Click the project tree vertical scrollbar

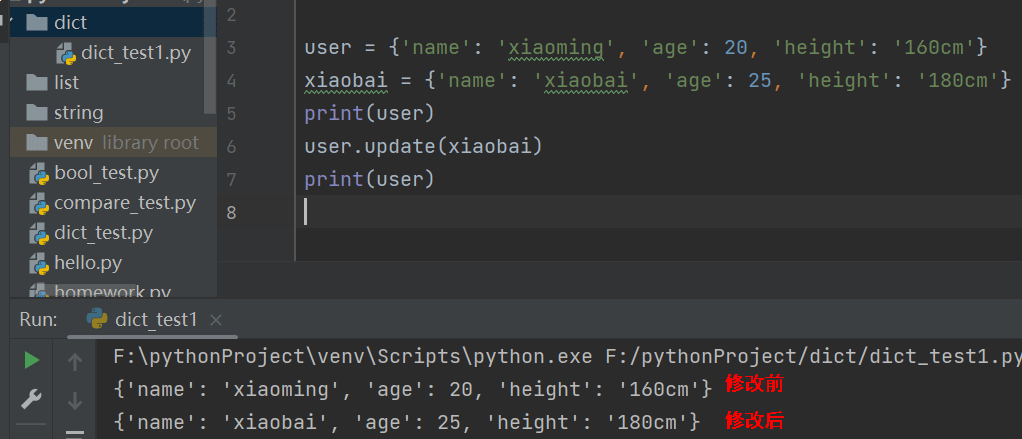210,60
